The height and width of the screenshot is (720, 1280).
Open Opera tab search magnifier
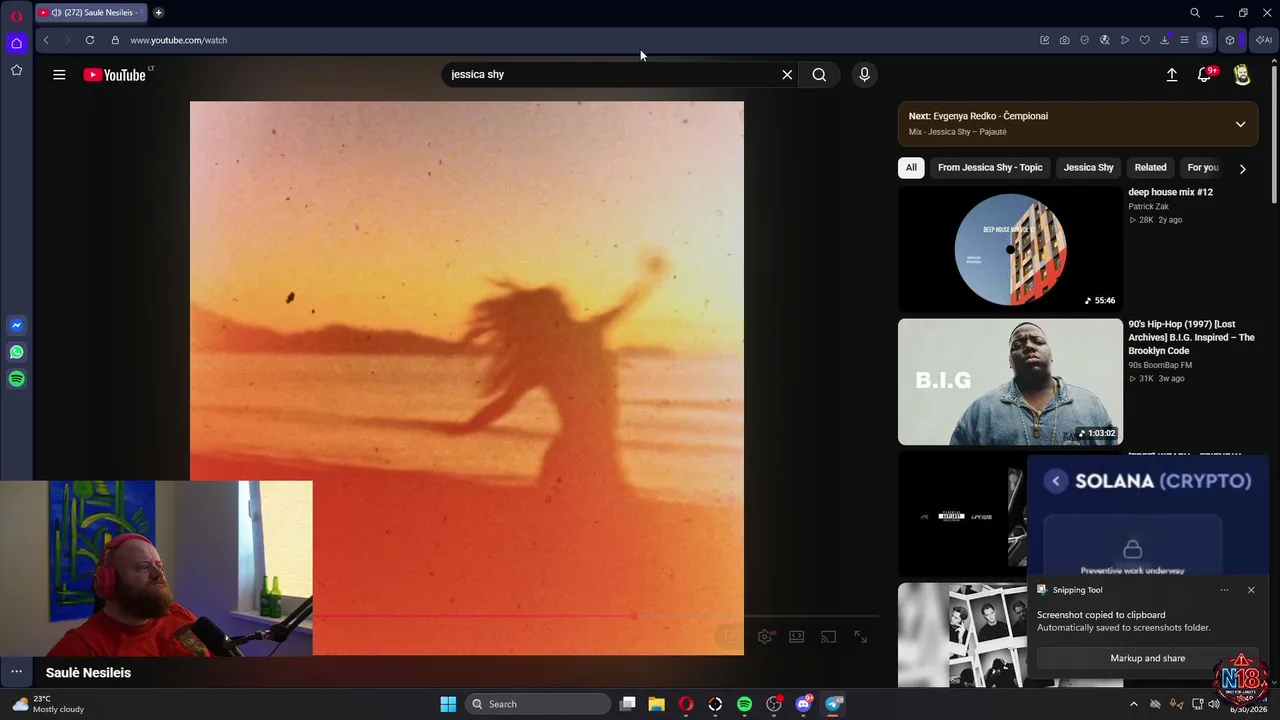[x=1195, y=13]
